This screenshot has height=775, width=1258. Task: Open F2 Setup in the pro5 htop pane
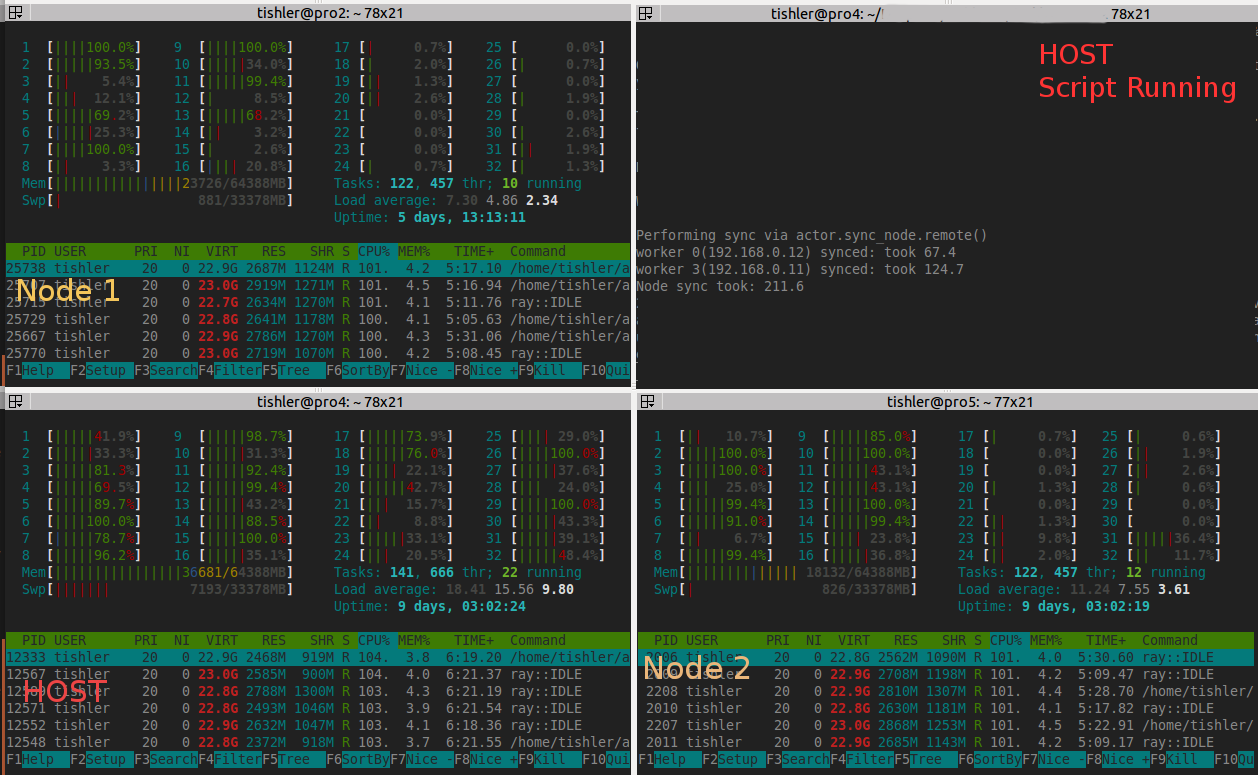(734, 759)
